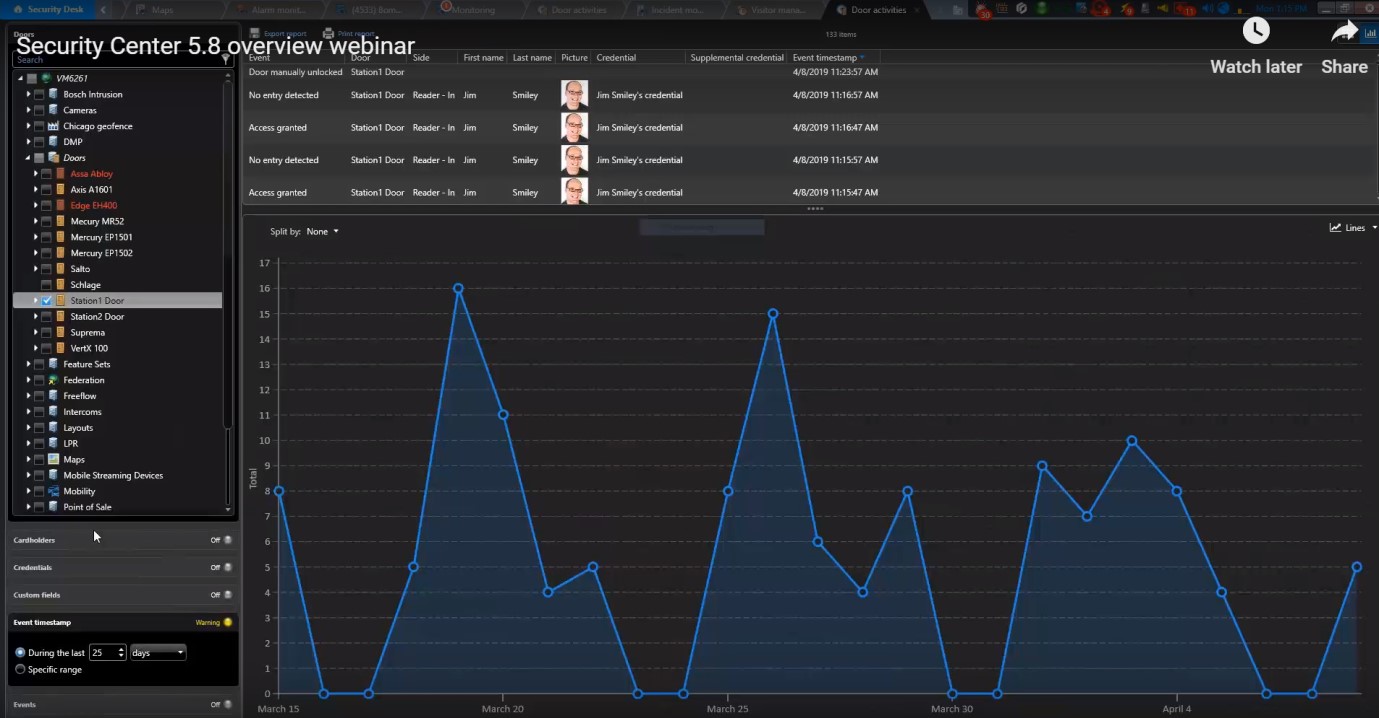Click the Station1 Door entity icon
1379x718 pixels.
pos(60,301)
